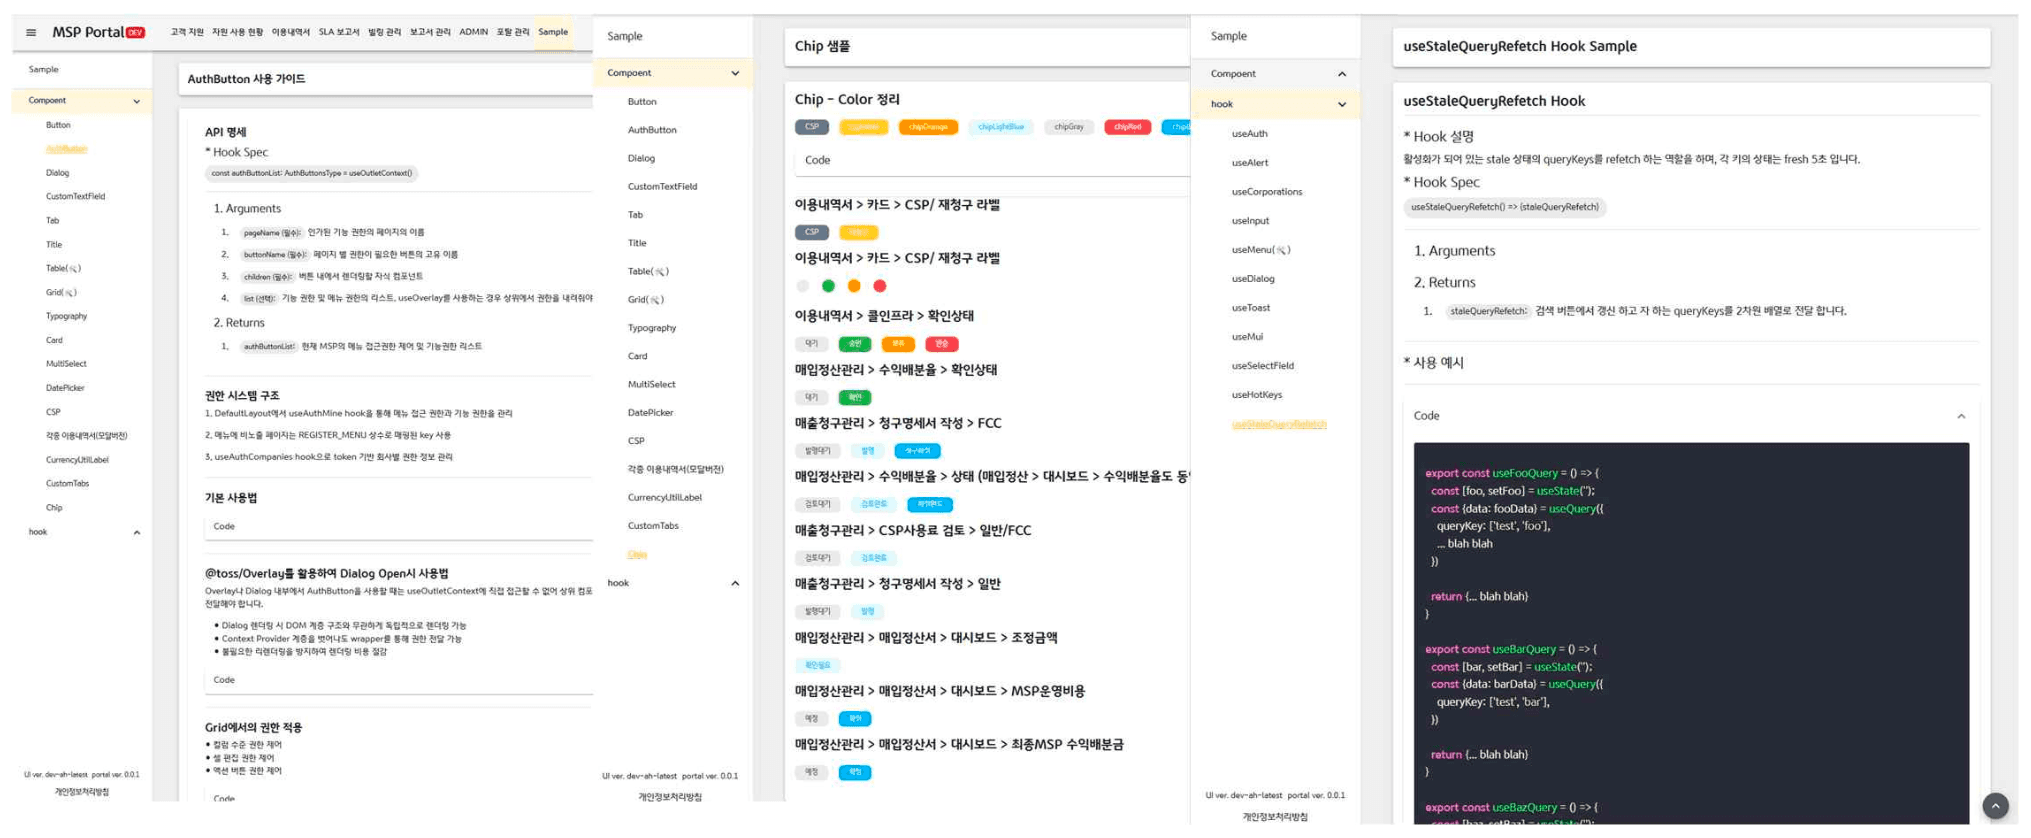The width and height of the screenshot is (2031, 838).
Task: Open the hamburger menu beside MSP Portal
Action: pos(31,33)
